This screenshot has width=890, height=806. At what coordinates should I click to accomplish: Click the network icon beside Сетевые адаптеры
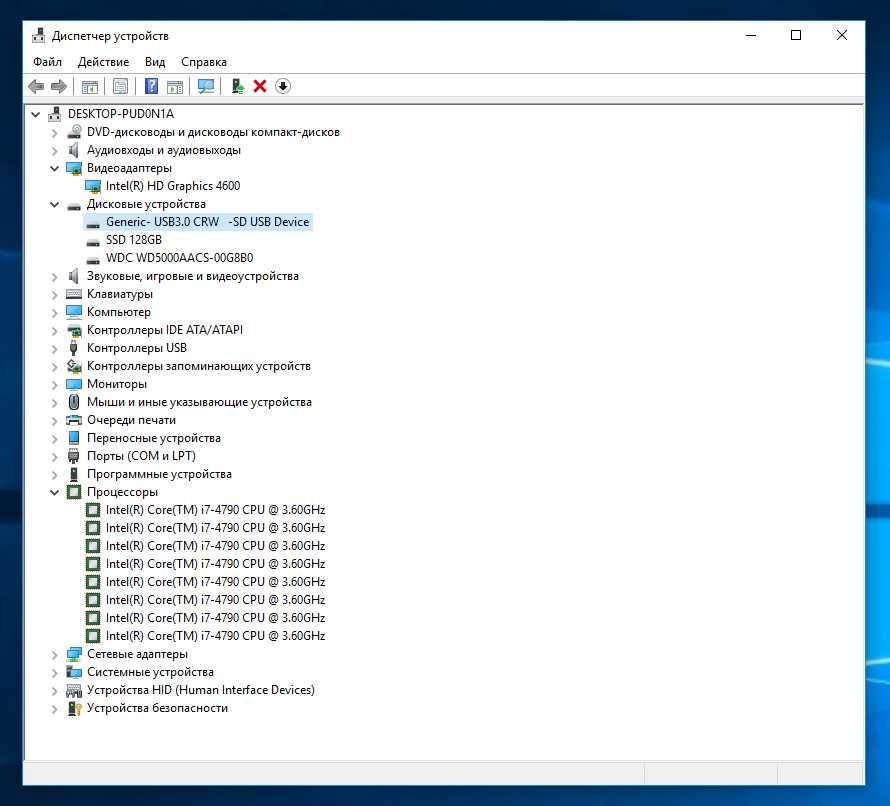coord(74,654)
